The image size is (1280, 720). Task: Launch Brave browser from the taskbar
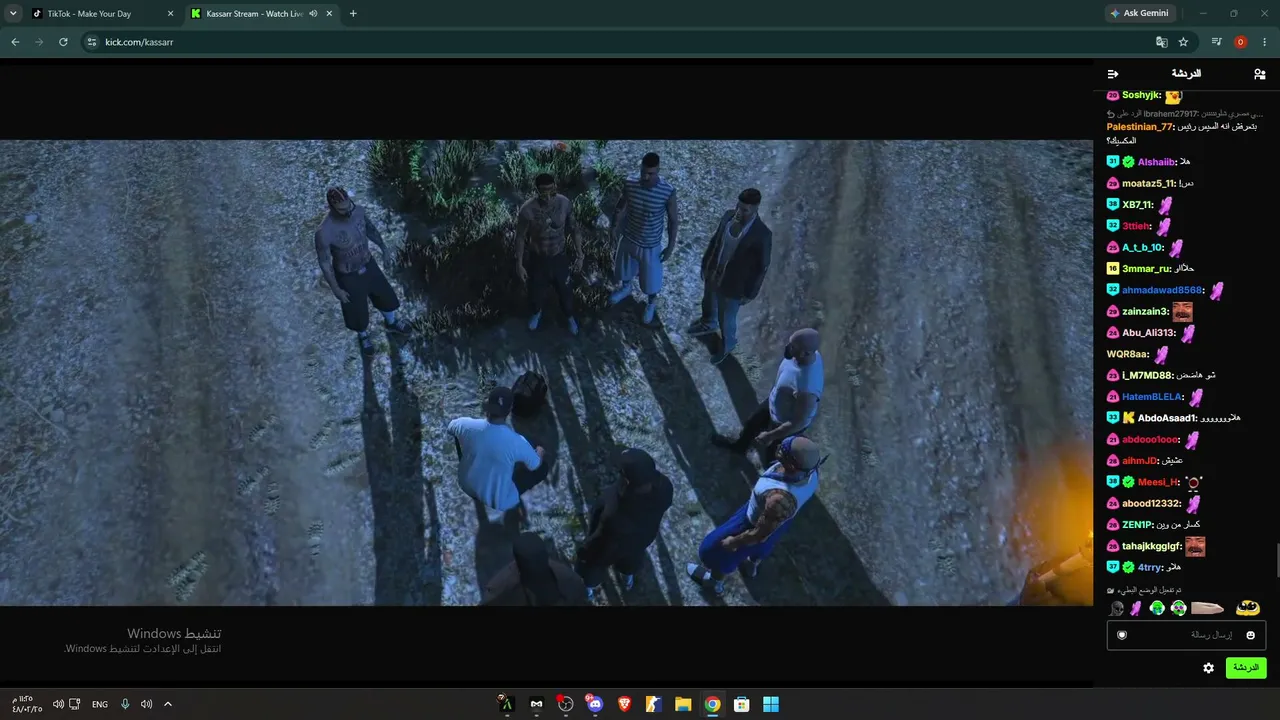pyautogui.click(x=624, y=704)
